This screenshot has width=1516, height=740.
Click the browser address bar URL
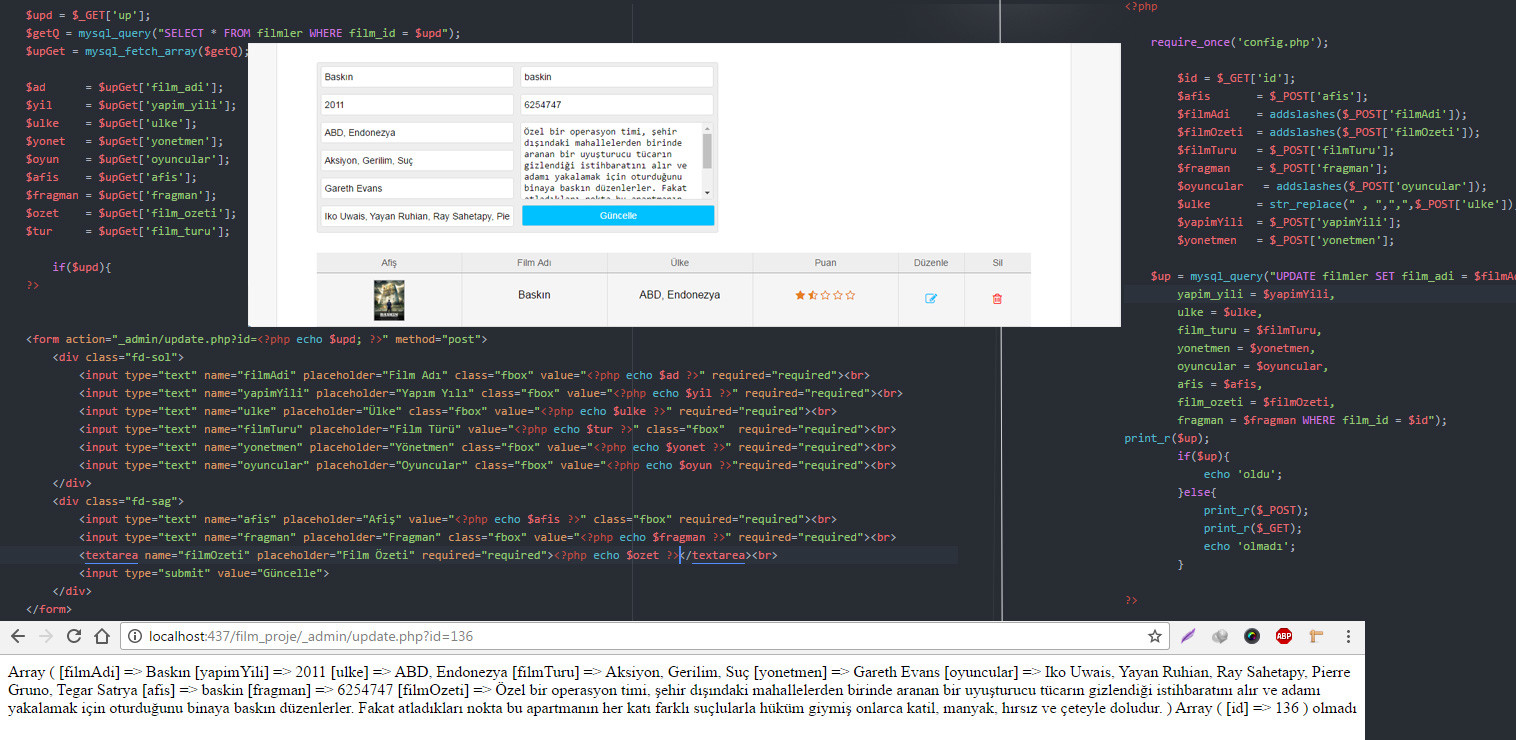click(x=311, y=636)
